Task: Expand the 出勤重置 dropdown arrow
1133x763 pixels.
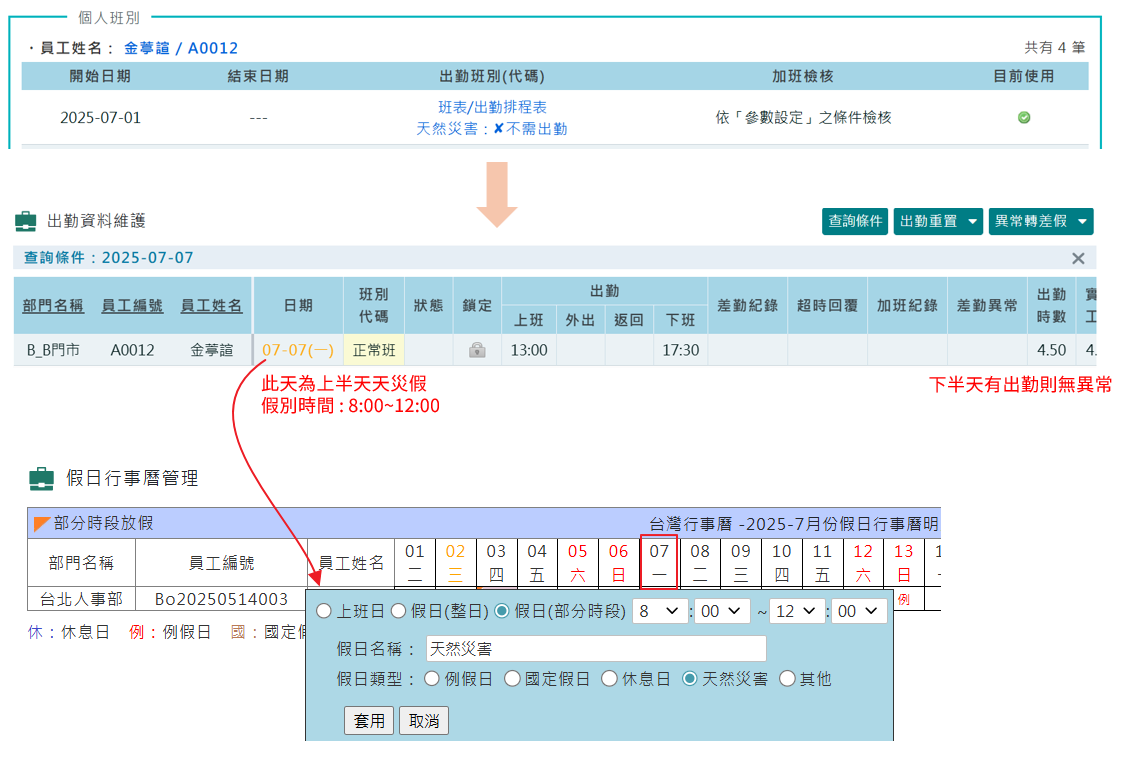Action: pyautogui.click(x=973, y=221)
